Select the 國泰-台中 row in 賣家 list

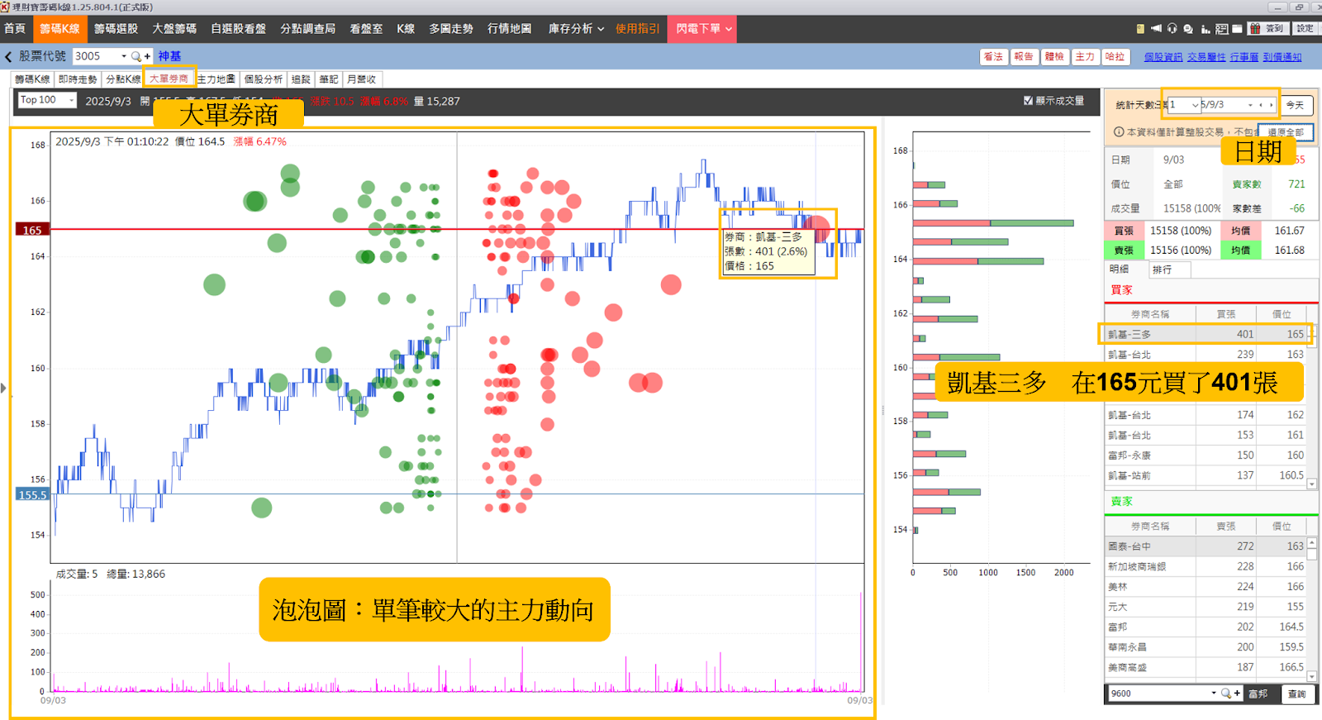click(1205, 546)
